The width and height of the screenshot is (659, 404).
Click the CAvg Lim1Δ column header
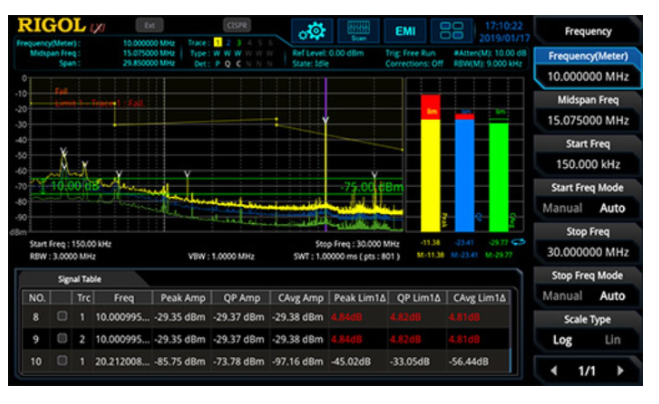pyautogui.click(x=479, y=298)
